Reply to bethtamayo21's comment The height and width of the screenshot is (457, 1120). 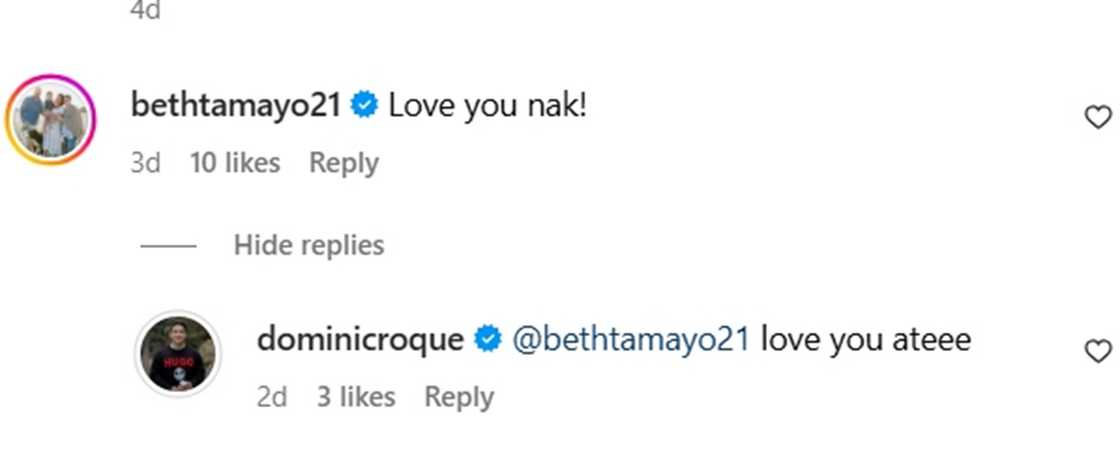[x=343, y=163]
